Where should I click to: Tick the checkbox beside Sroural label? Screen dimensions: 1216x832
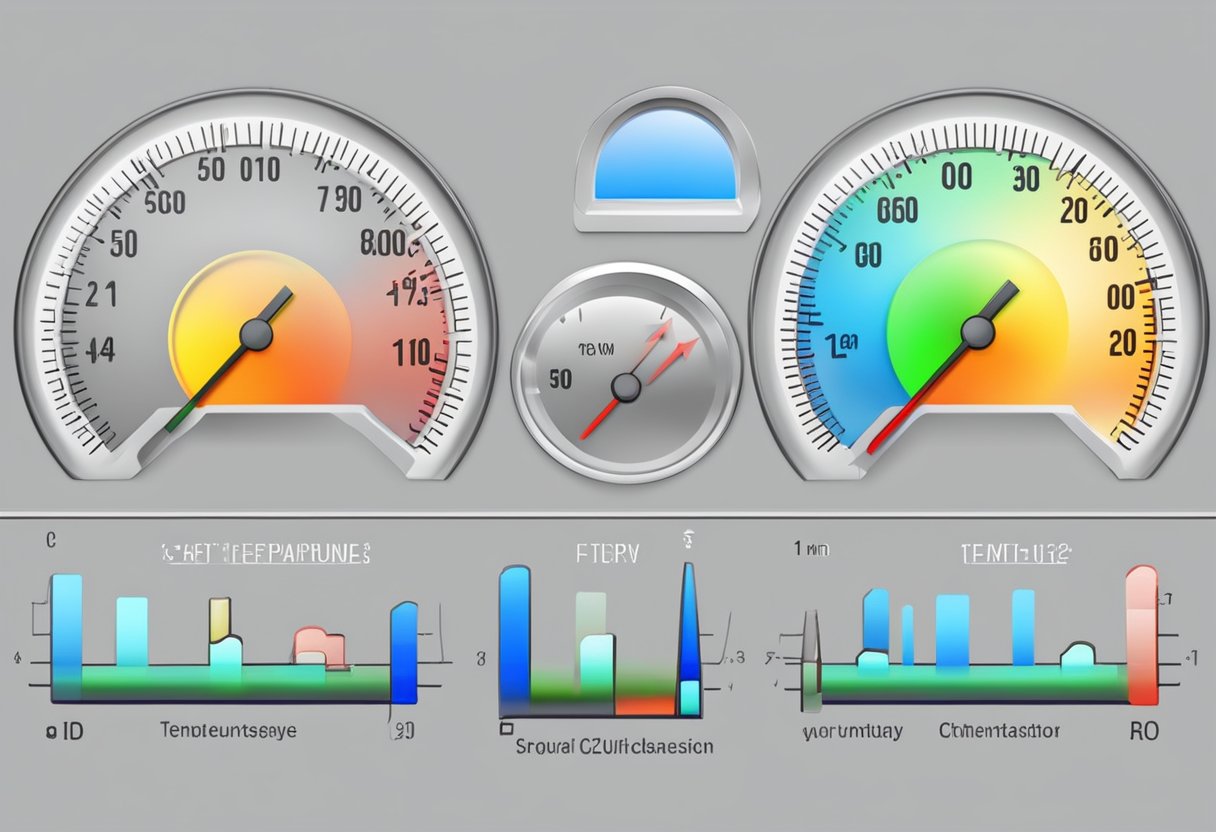[x=507, y=729]
